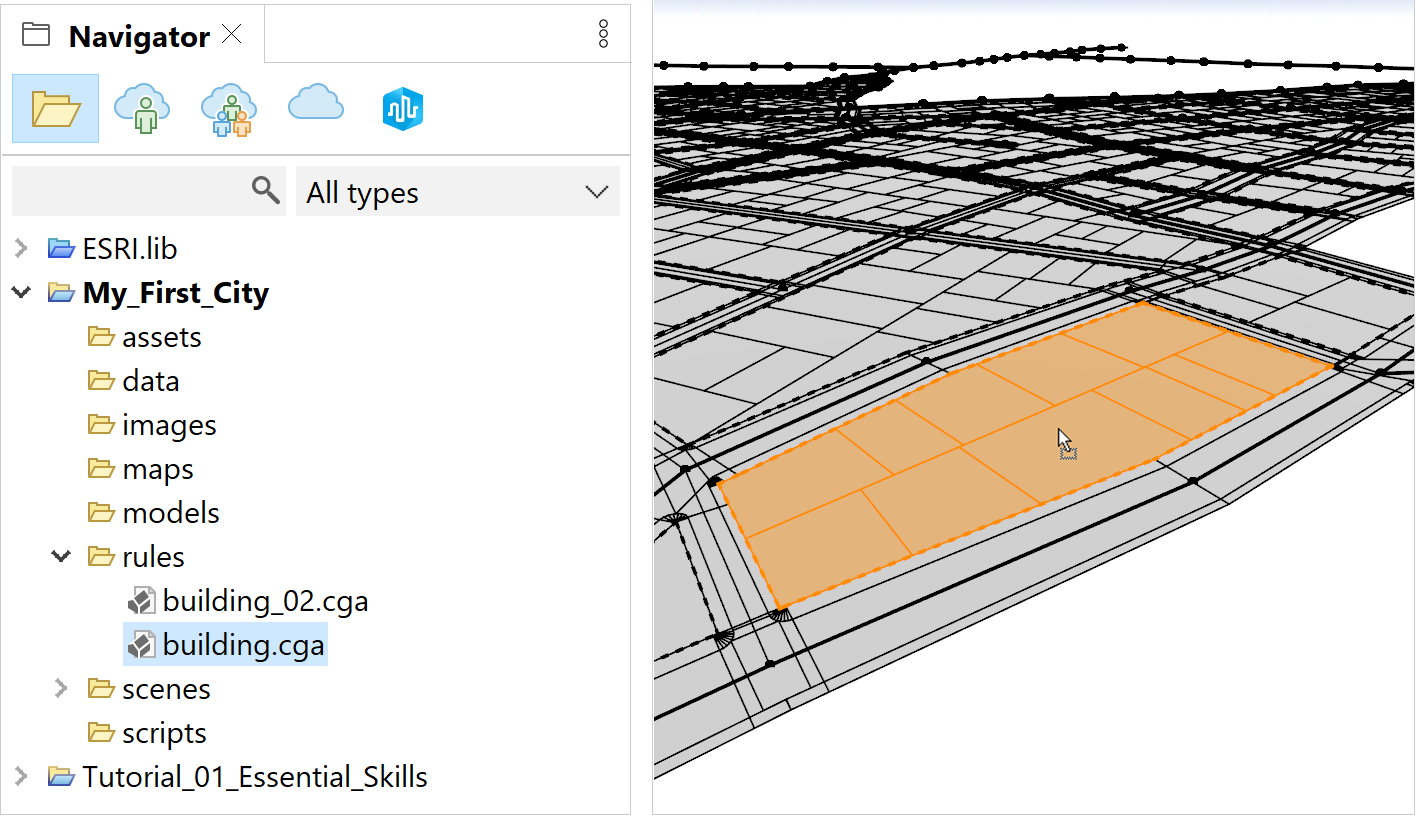Open the My Content cloud icon
This screenshot has width=1419, height=816.
point(142,108)
